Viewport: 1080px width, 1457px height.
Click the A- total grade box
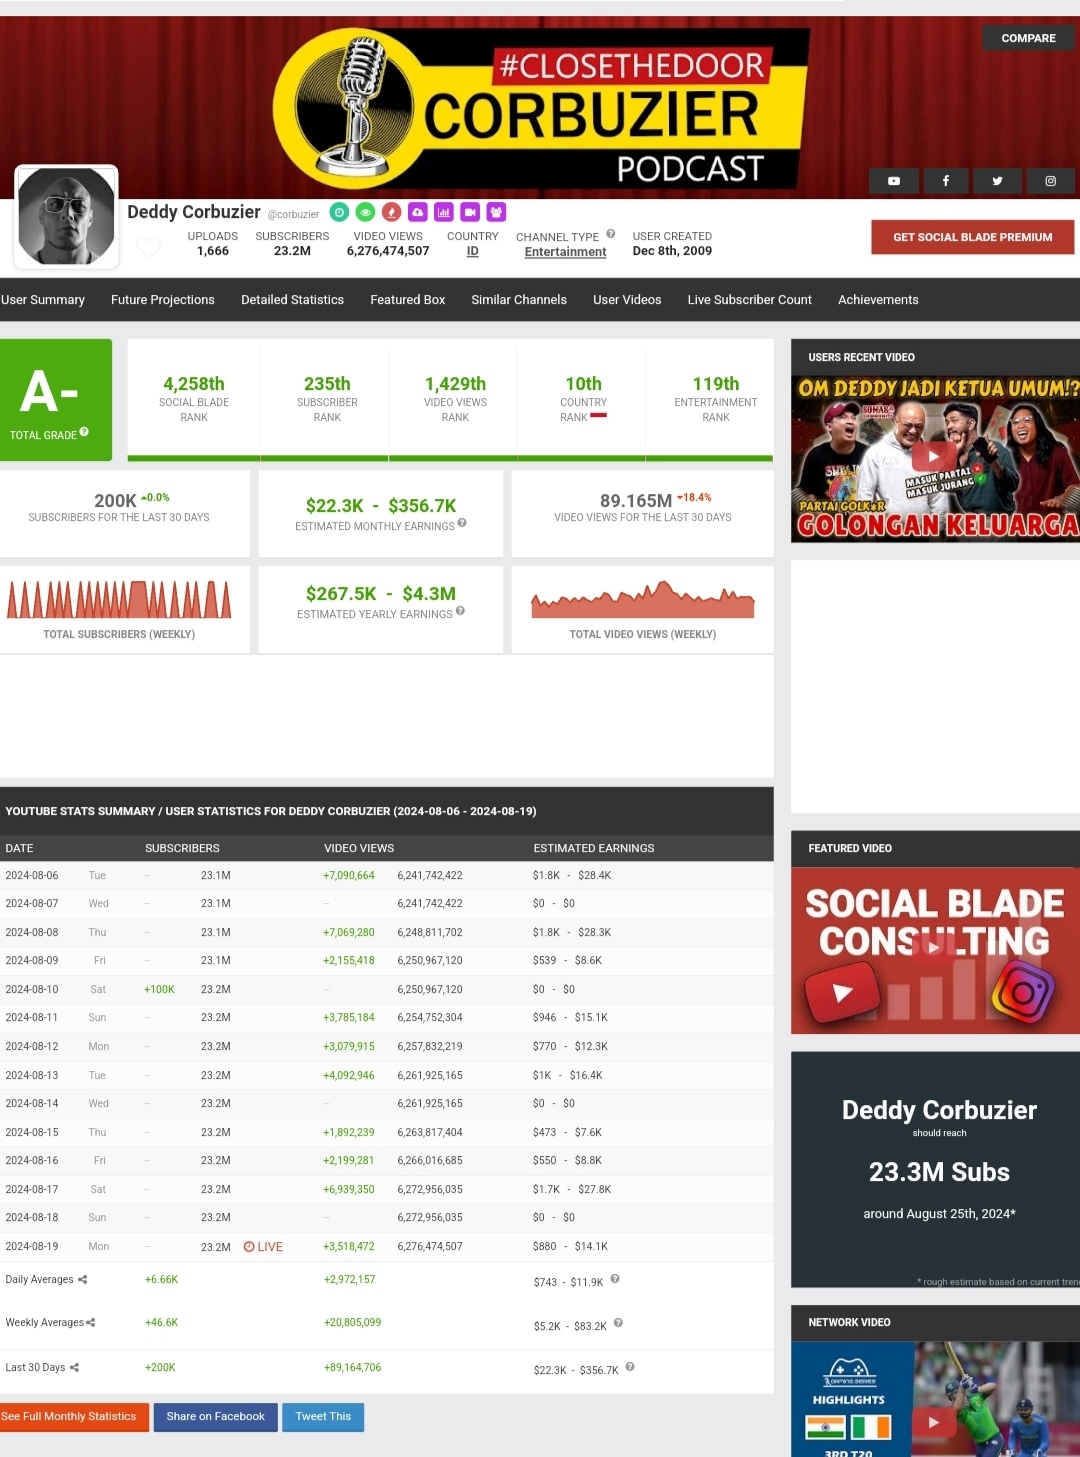pos(56,400)
